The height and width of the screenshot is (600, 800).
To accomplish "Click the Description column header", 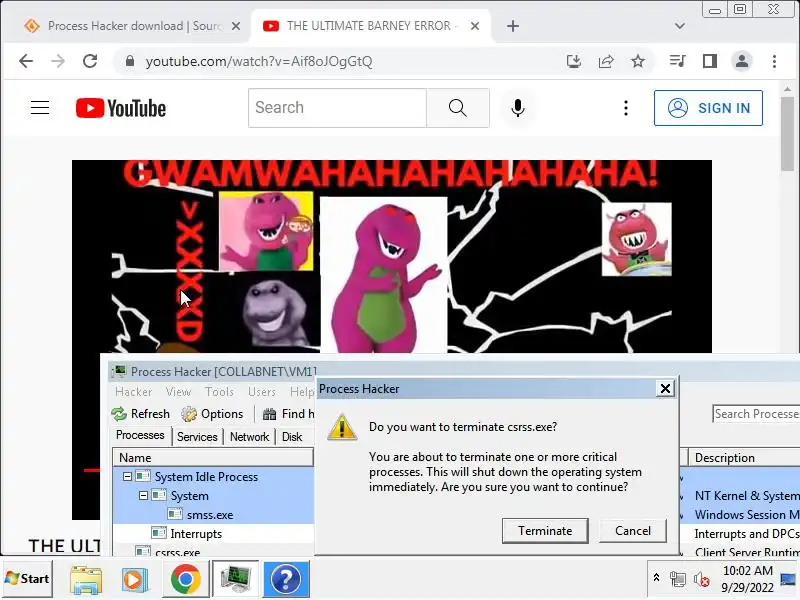I will pos(744,458).
